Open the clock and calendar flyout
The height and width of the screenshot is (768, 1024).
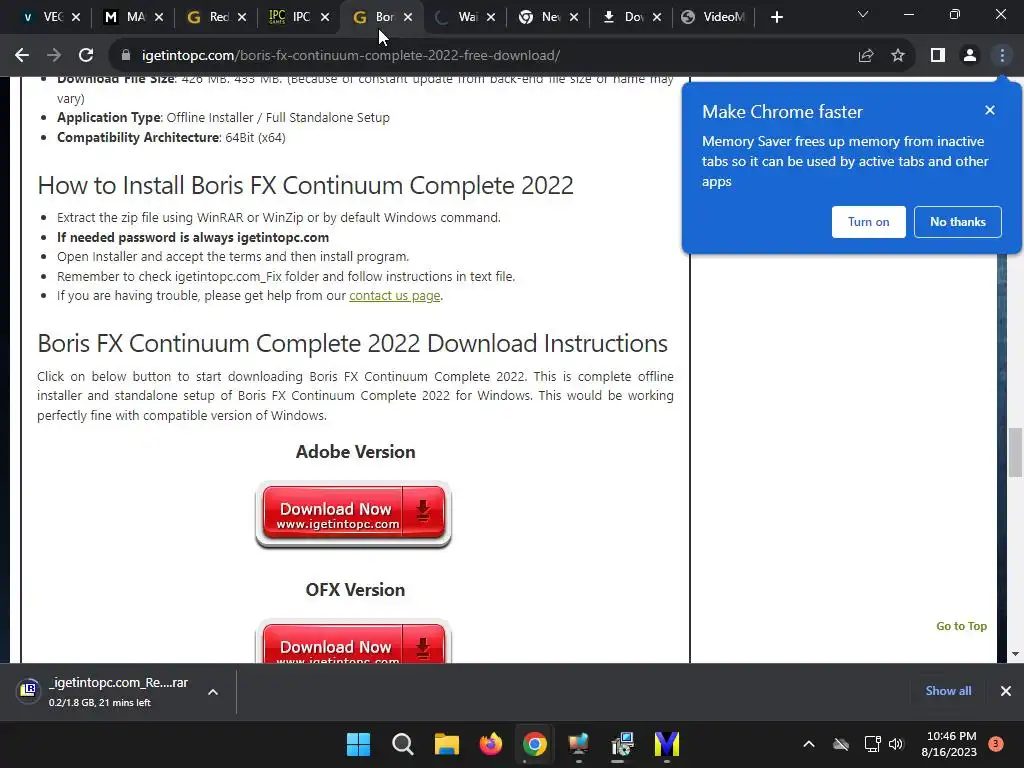[x=950, y=744]
